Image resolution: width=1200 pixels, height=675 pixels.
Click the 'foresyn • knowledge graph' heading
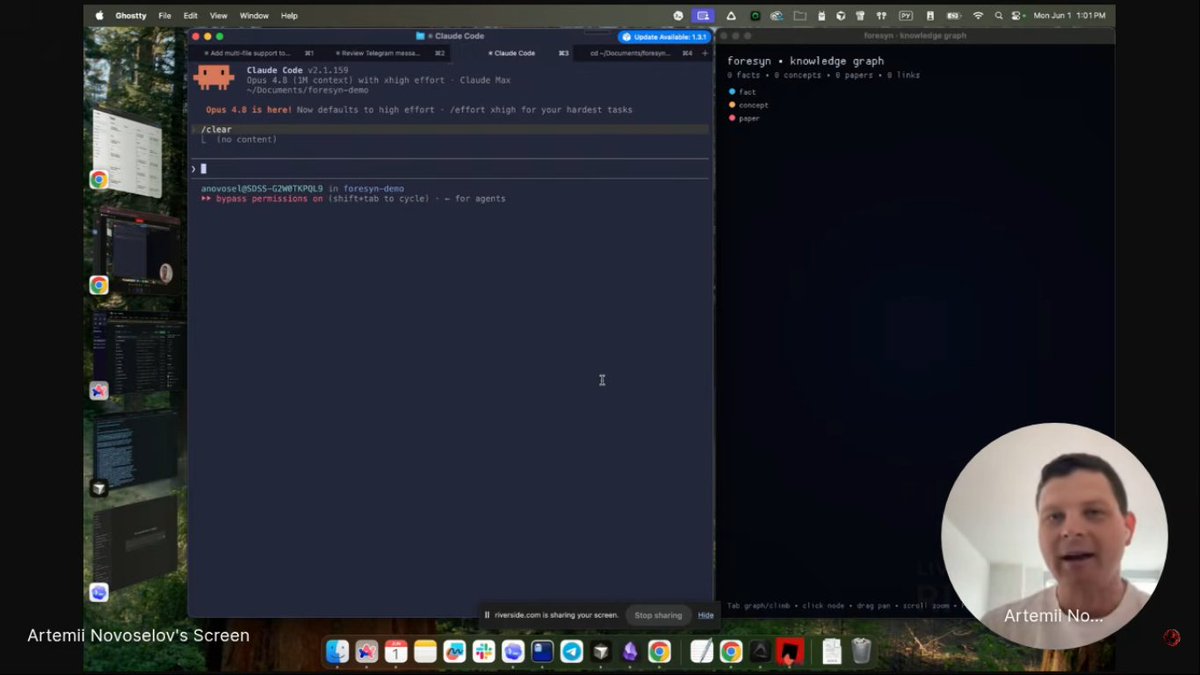click(x=805, y=61)
